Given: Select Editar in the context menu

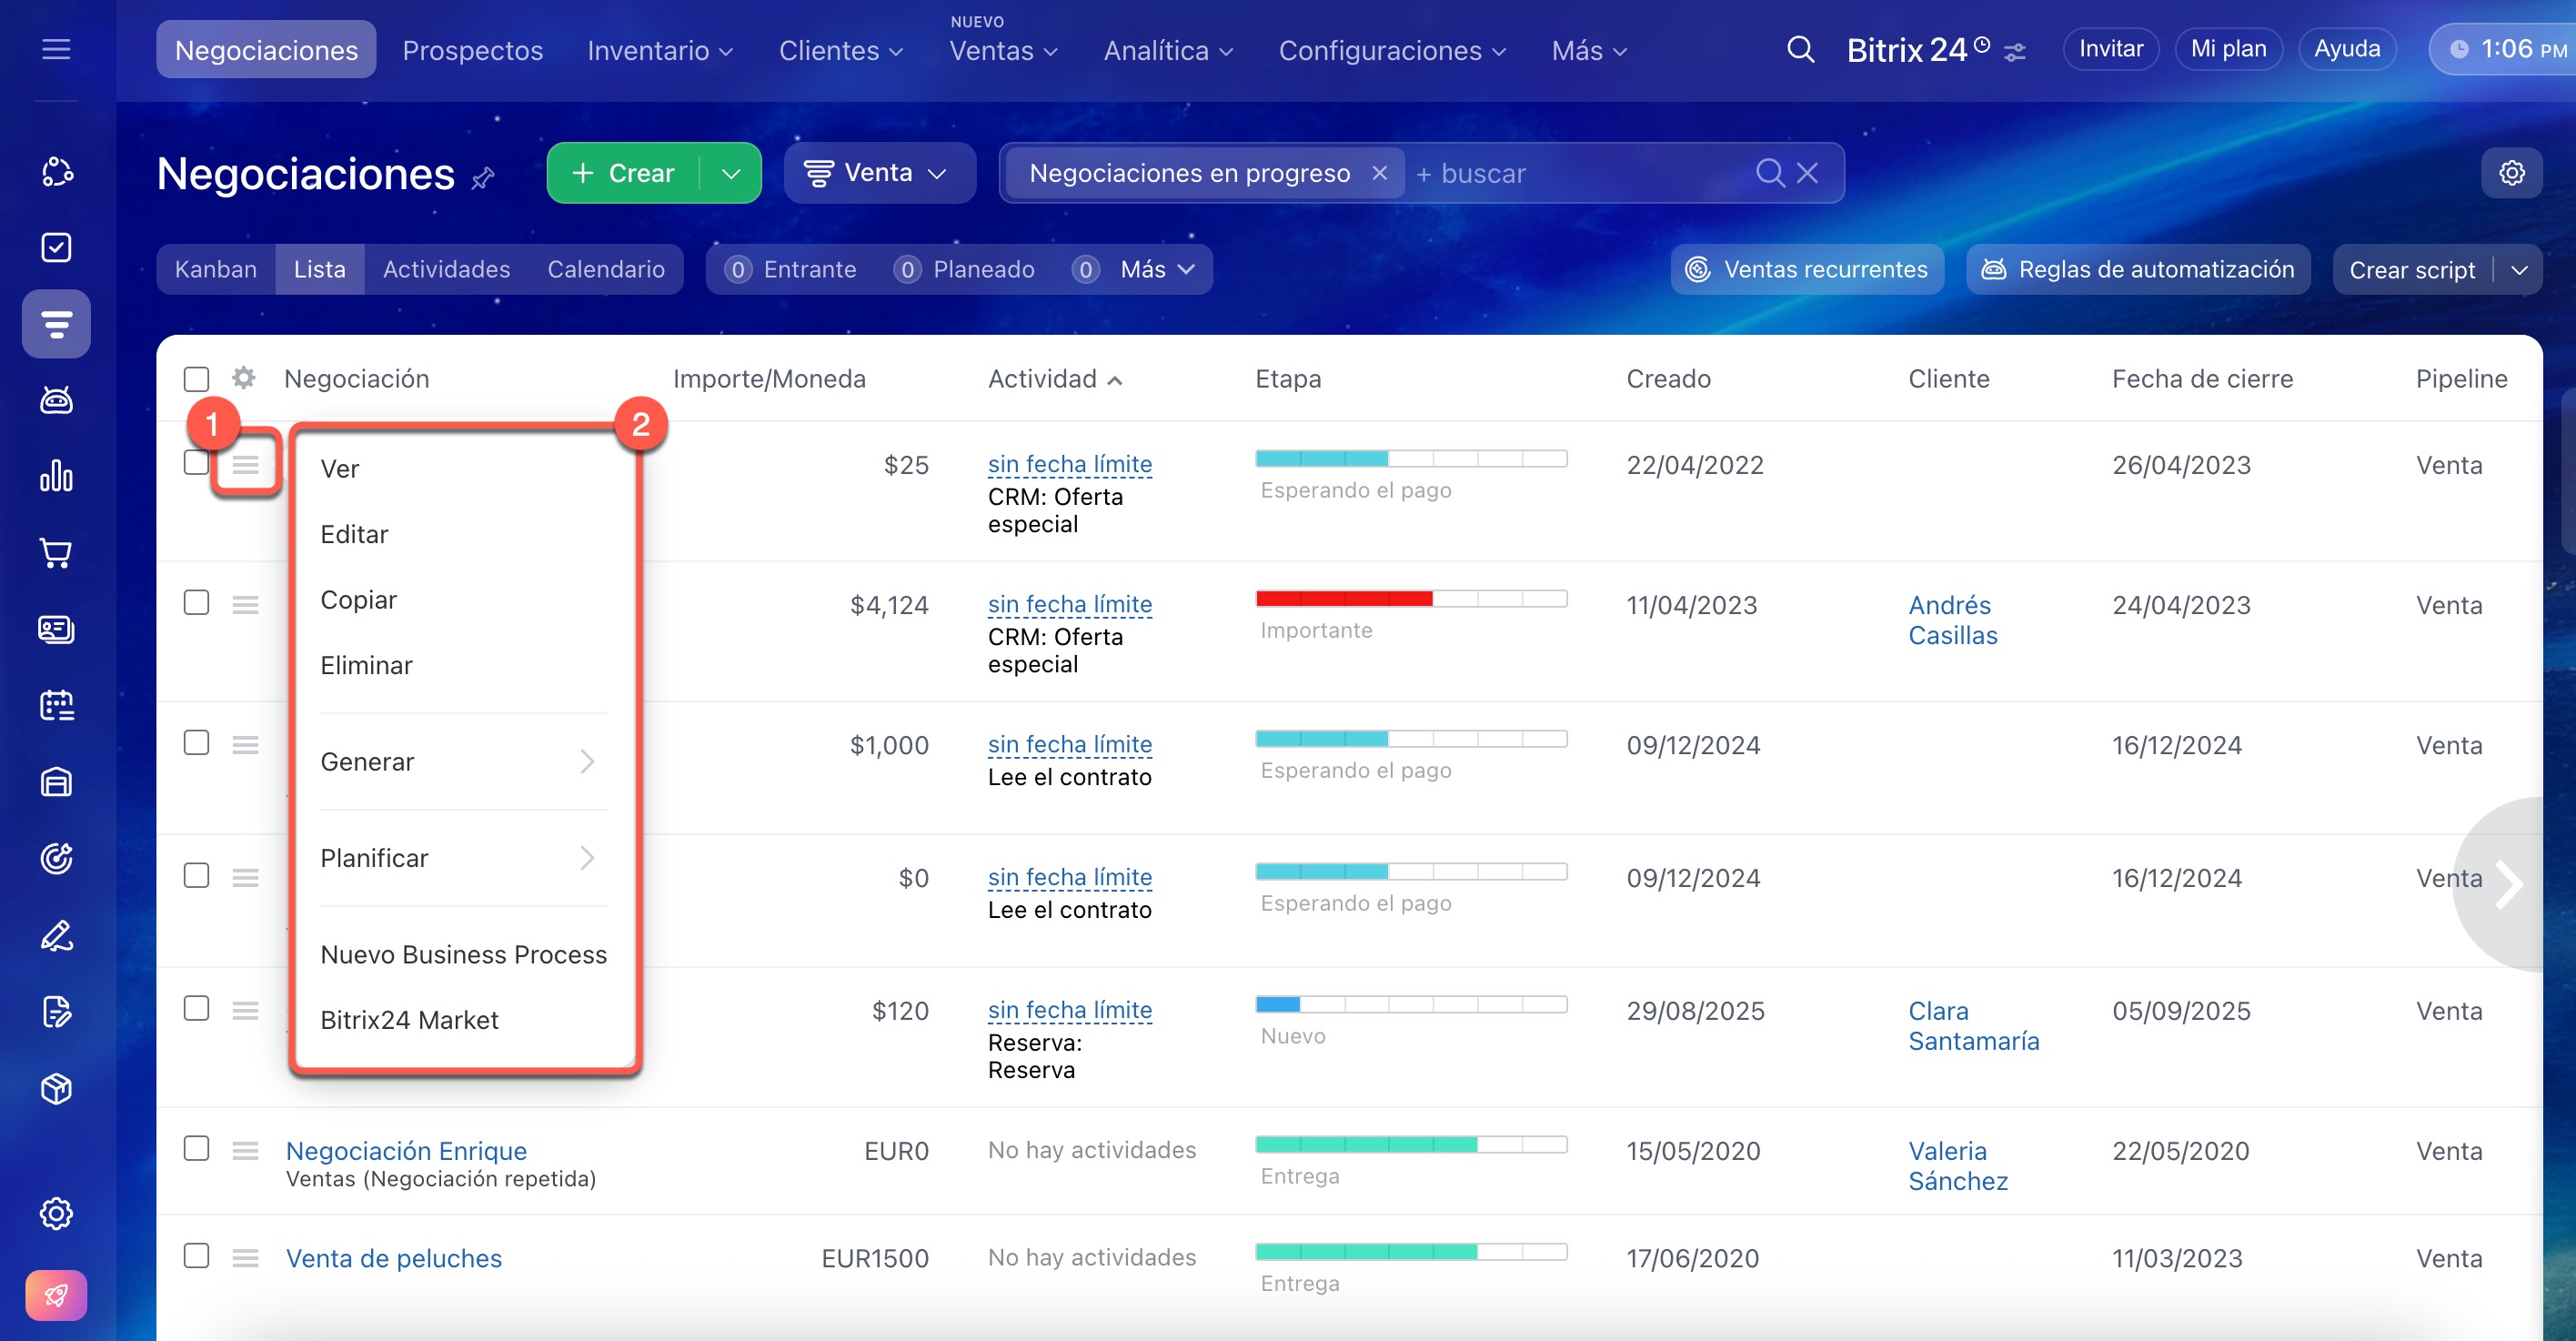Looking at the screenshot, I should pos(354,534).
